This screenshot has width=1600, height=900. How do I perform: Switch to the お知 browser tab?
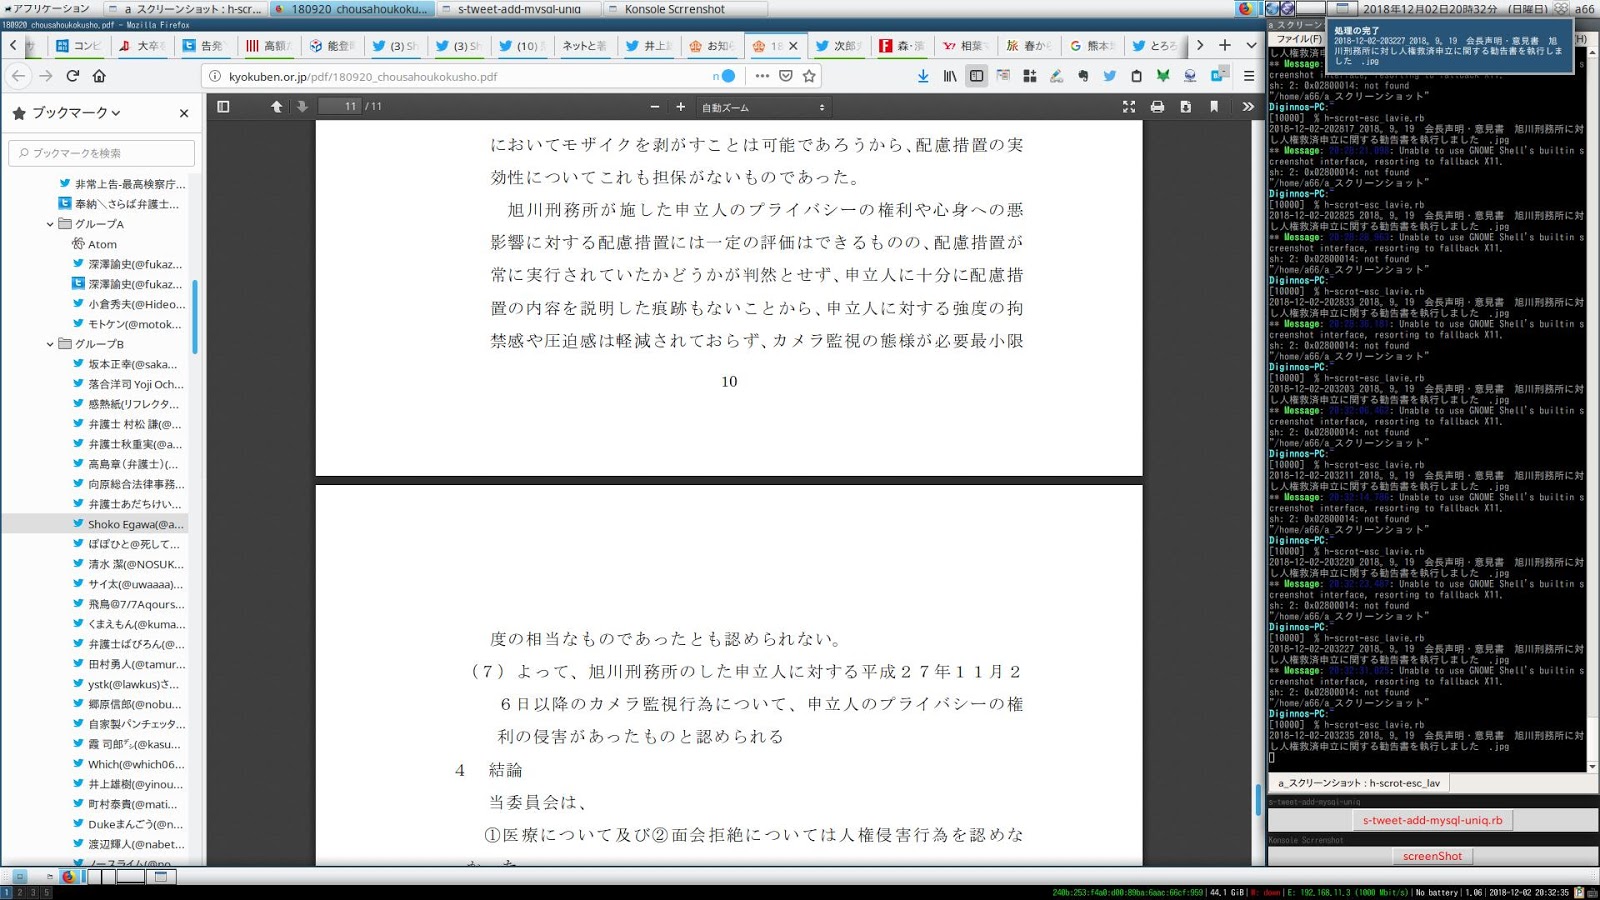coord(712,46)
